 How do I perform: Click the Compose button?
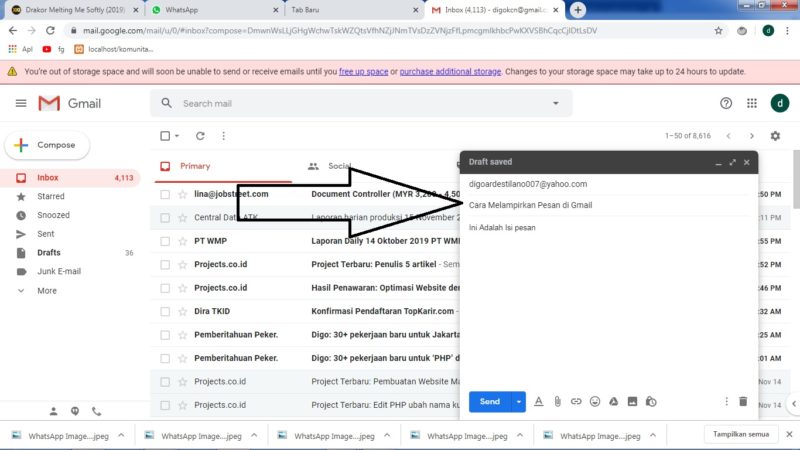[x=47, y=145]
